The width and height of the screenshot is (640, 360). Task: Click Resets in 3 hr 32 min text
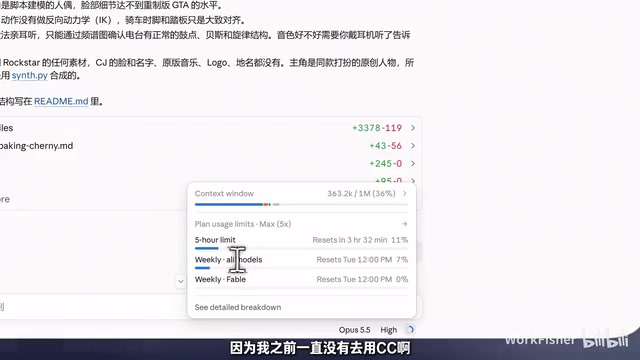coord(350,240)
